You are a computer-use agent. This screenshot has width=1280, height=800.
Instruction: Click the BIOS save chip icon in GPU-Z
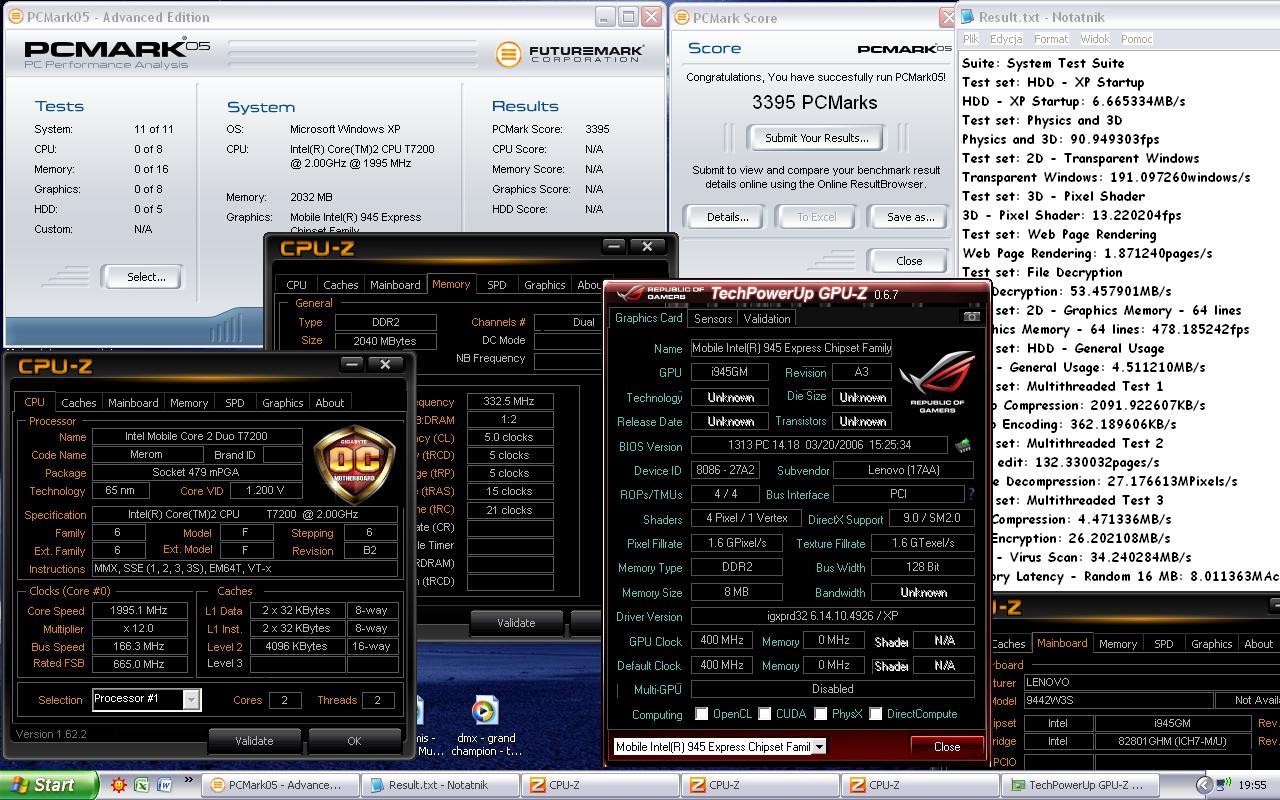pyautogui.click(x=962, y=446)
